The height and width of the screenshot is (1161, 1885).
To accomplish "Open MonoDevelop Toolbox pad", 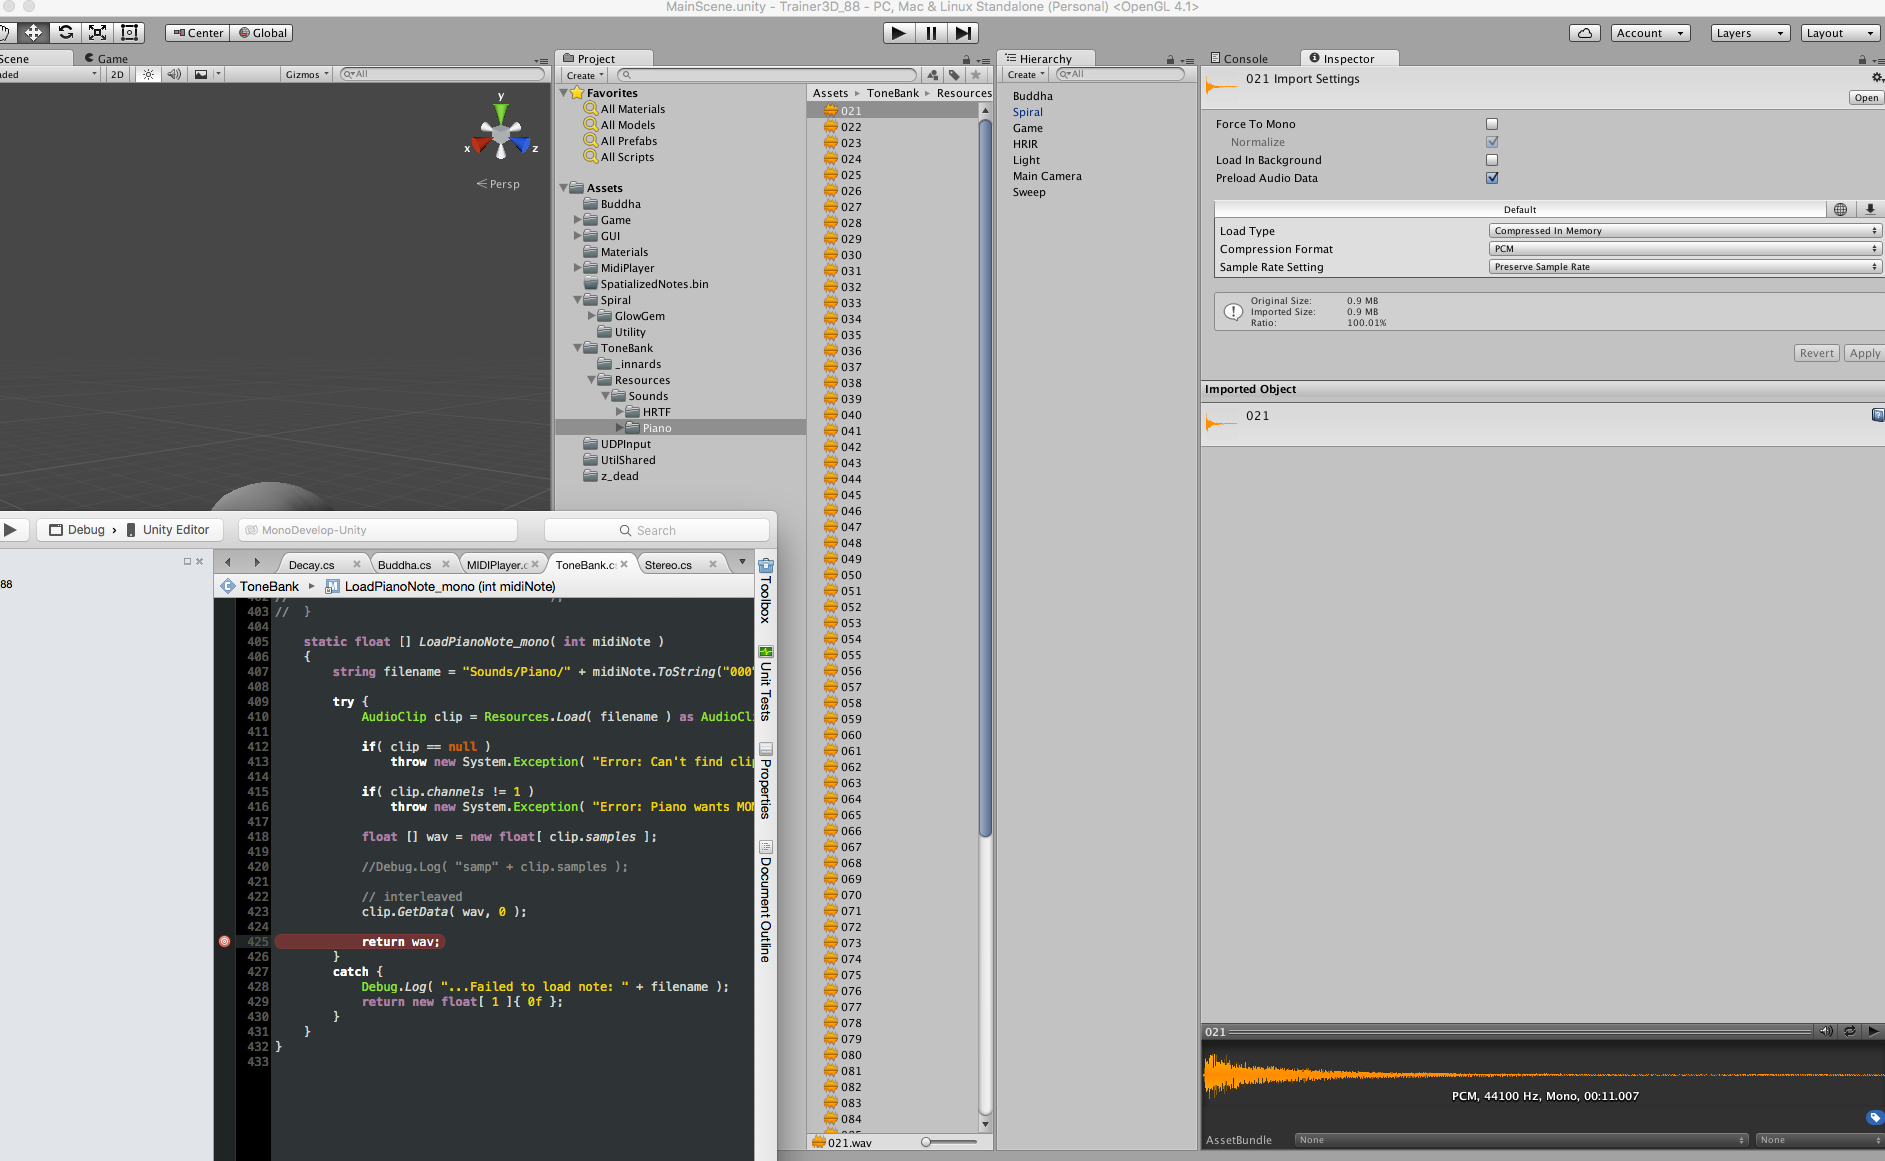I will [x=766, y=591].
